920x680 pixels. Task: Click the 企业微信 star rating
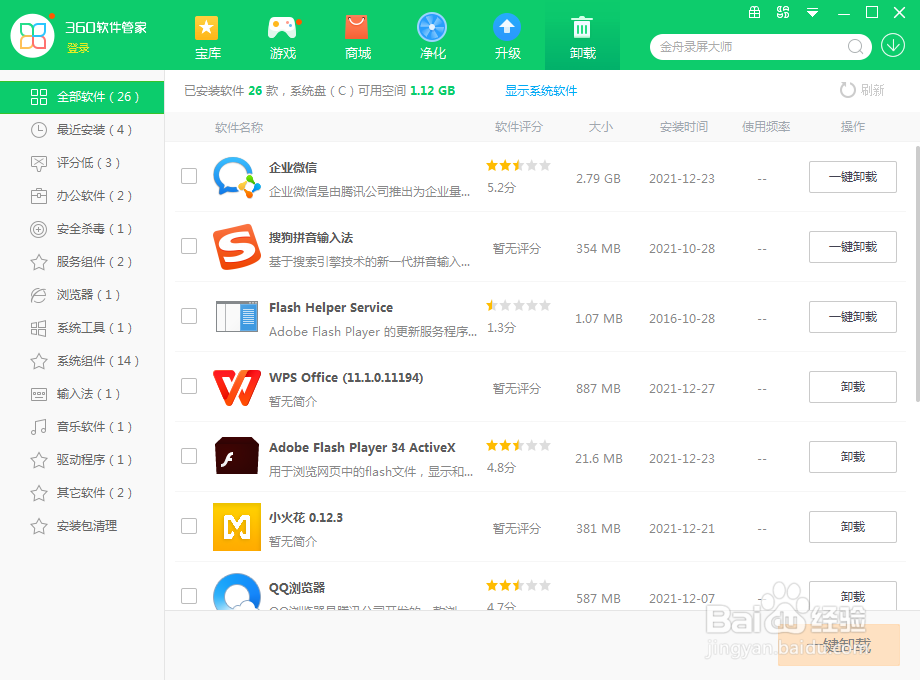518,165
